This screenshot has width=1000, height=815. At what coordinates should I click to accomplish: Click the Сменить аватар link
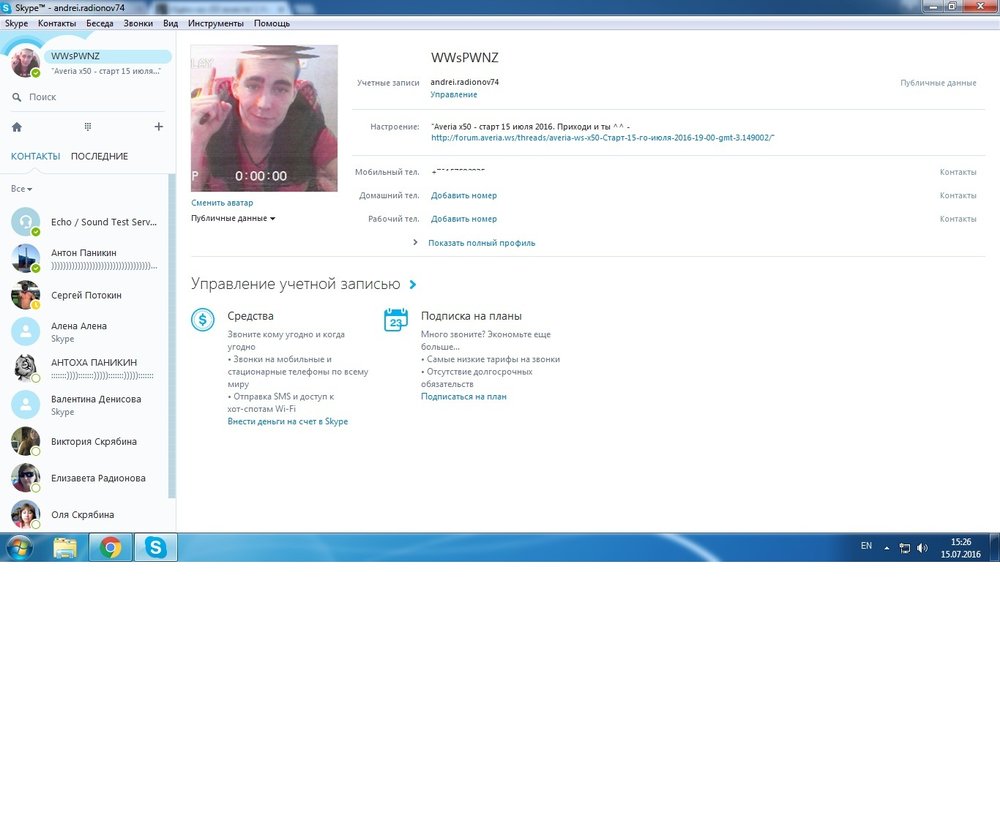(x=222, y=203)
